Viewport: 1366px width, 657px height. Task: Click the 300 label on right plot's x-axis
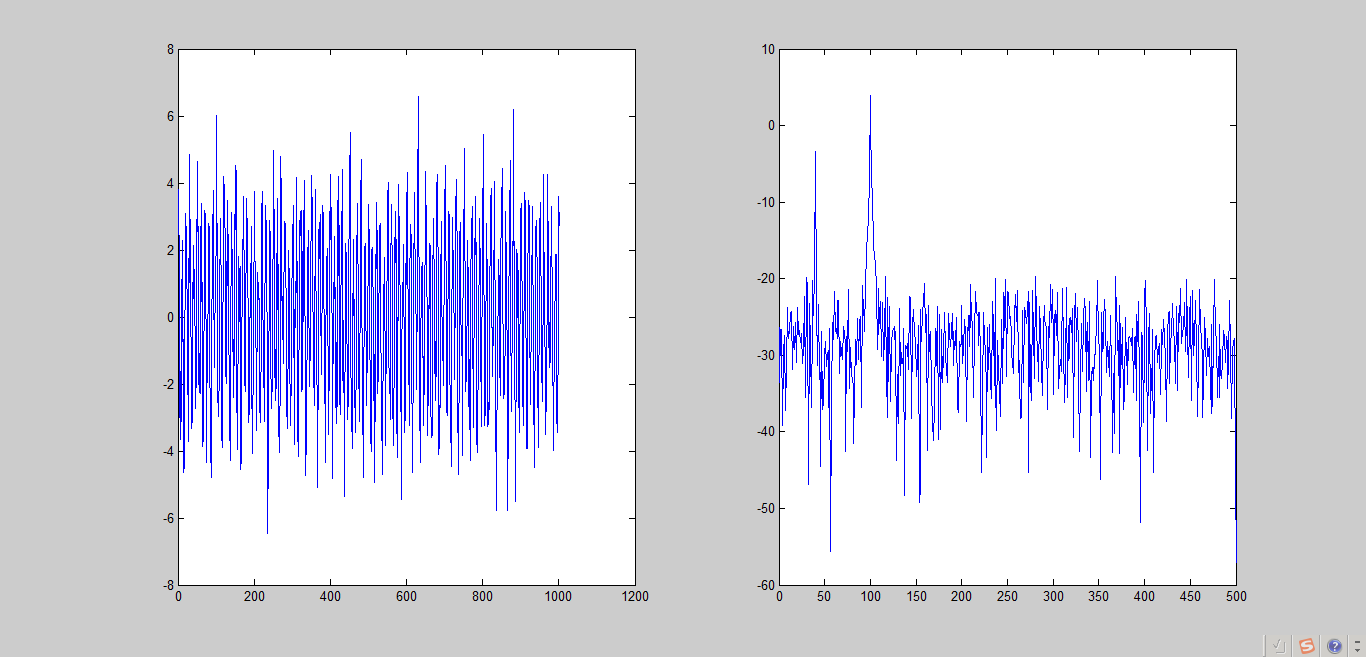pyautogui.click(x=1053, y=596)
